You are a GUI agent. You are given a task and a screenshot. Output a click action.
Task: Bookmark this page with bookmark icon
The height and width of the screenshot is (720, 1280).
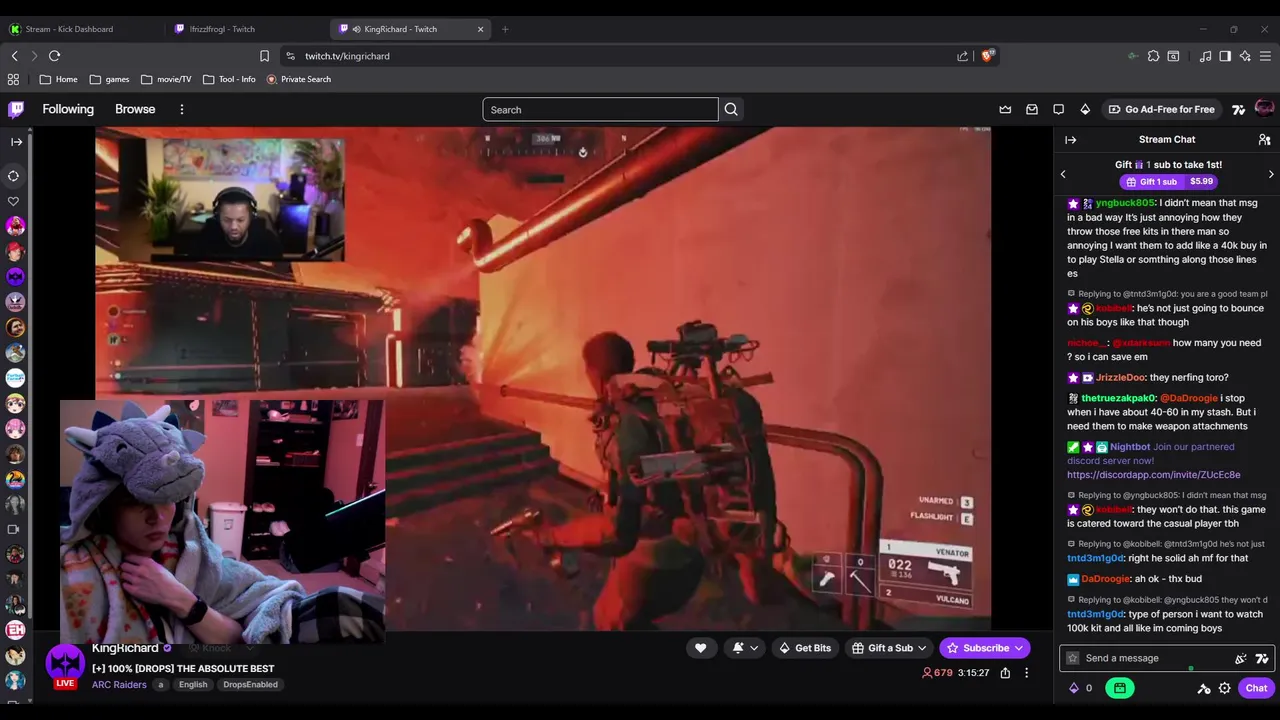tap(264, 56)
